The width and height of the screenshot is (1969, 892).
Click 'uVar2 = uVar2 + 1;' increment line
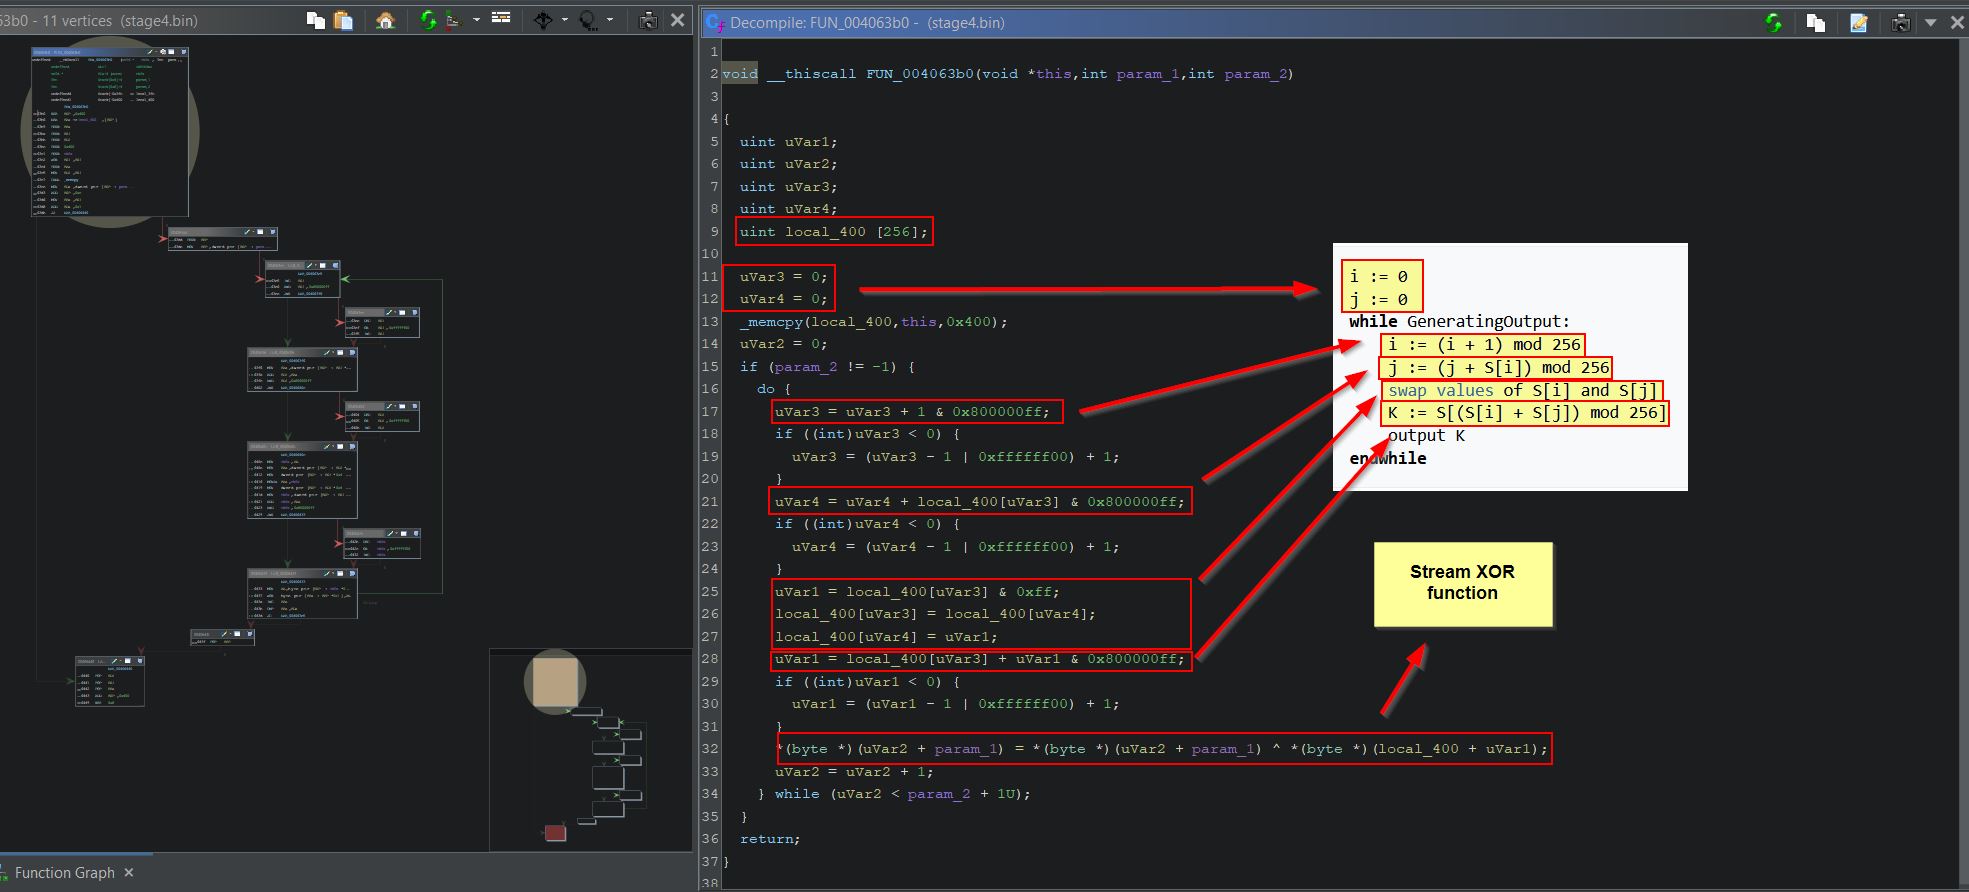[x=854, y=772]
